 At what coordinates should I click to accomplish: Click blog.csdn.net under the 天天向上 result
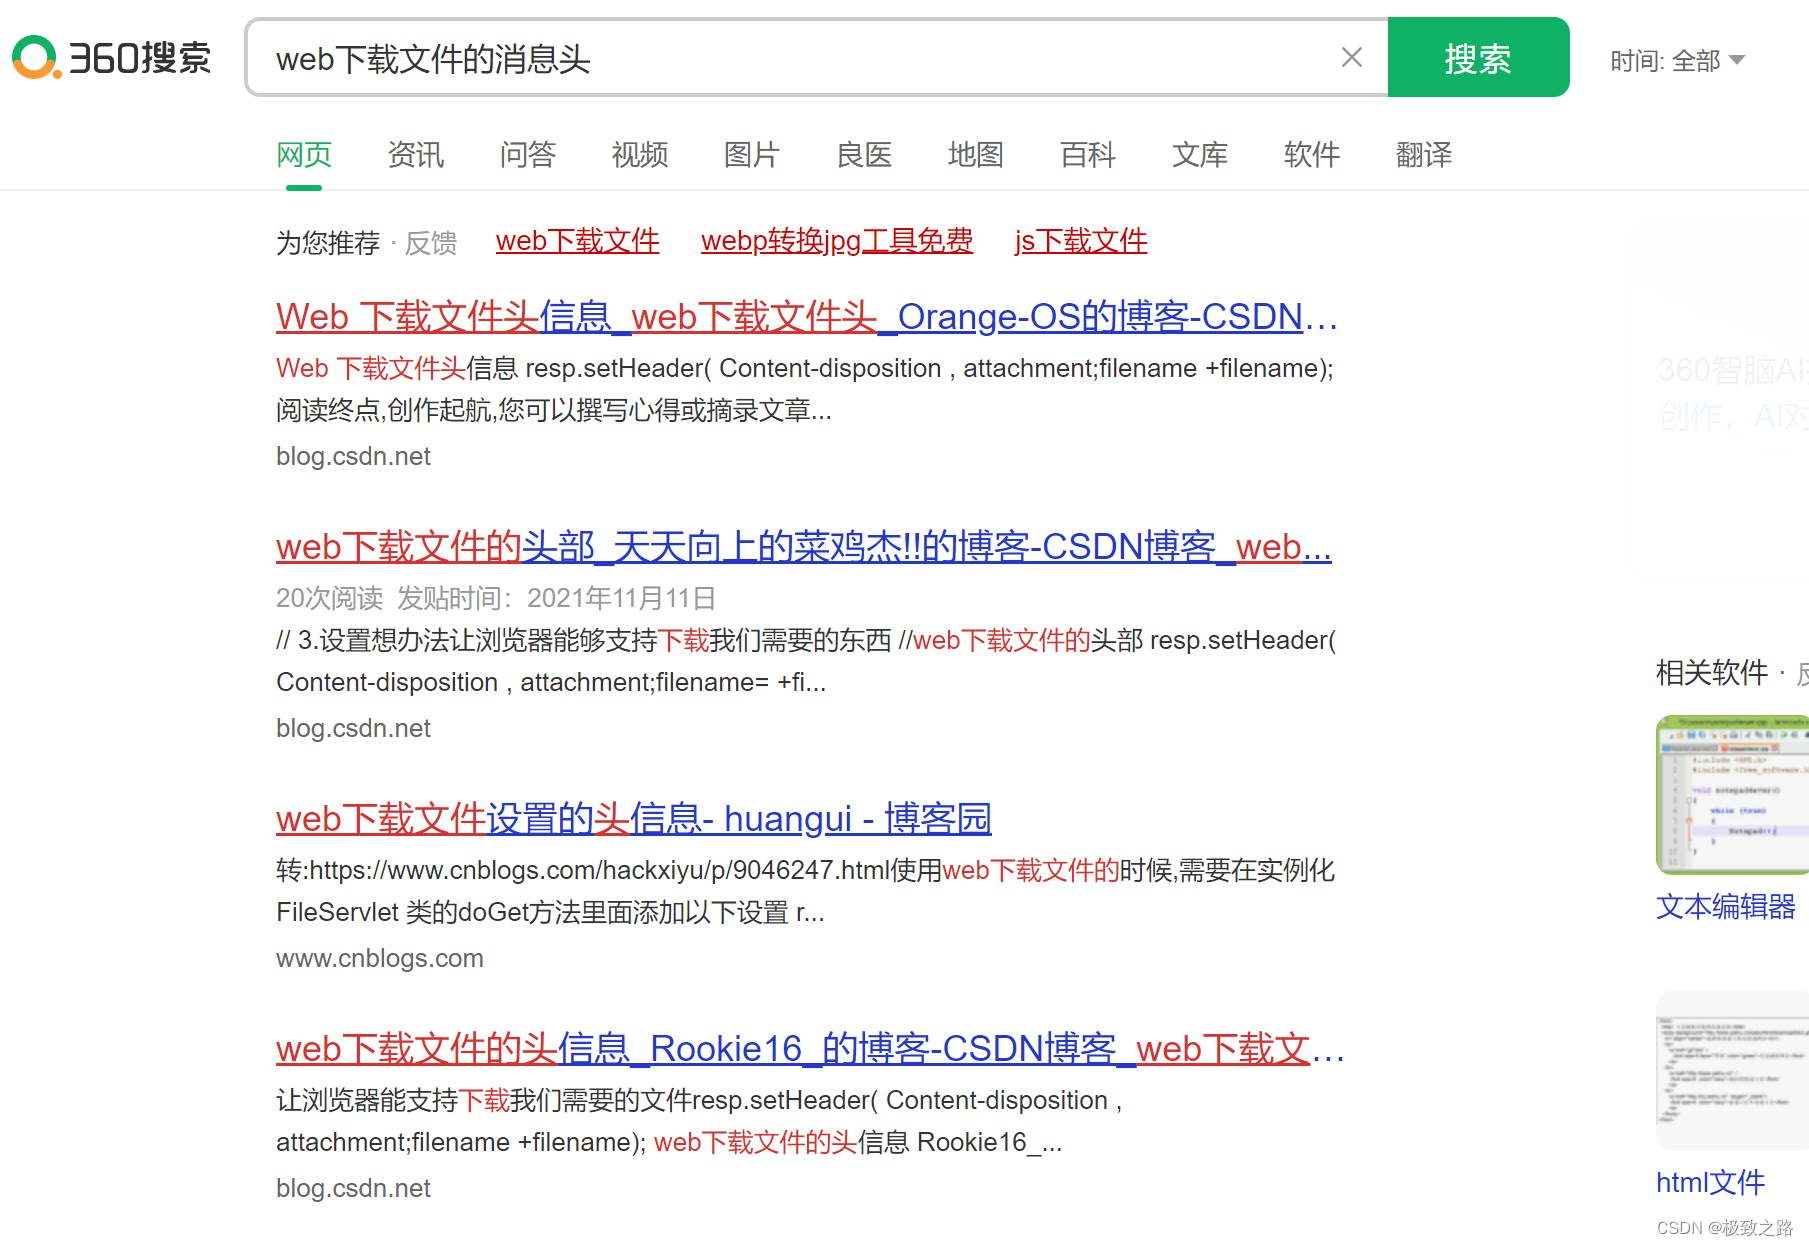pyautogui.click(x=353, y=728)
